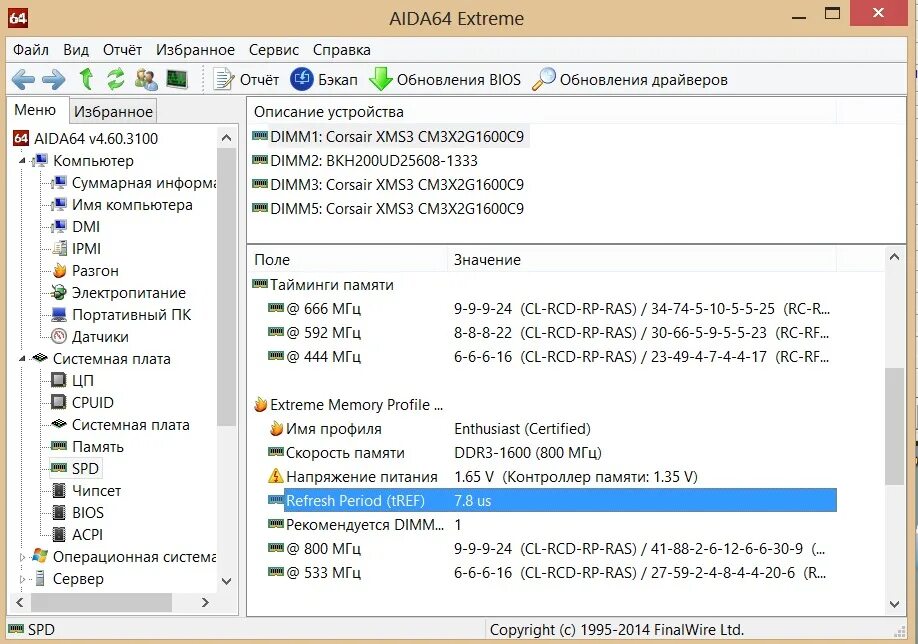Click Обновления BIOS toolbar button
The width and height of the screenshot is (918, 644).
445,79
